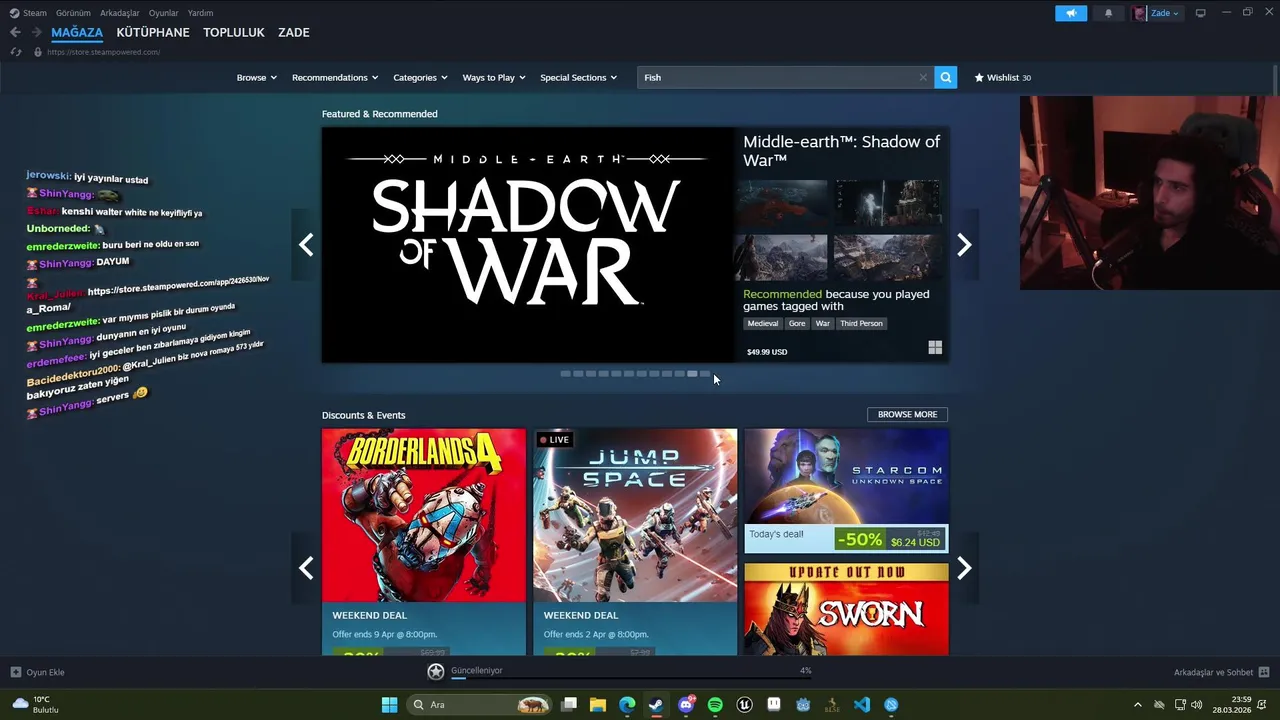Expand the Categories dropdown
The width and height of the screenshot is (1280, 720).
420,77
